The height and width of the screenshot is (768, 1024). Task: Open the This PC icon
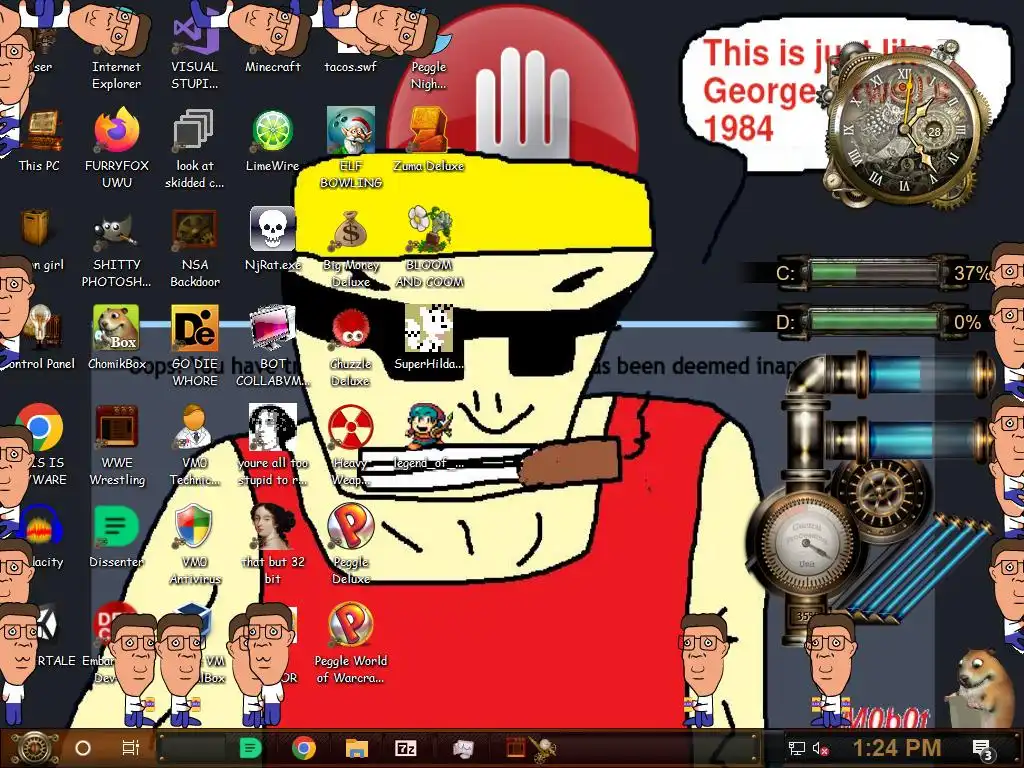(39, 140)
